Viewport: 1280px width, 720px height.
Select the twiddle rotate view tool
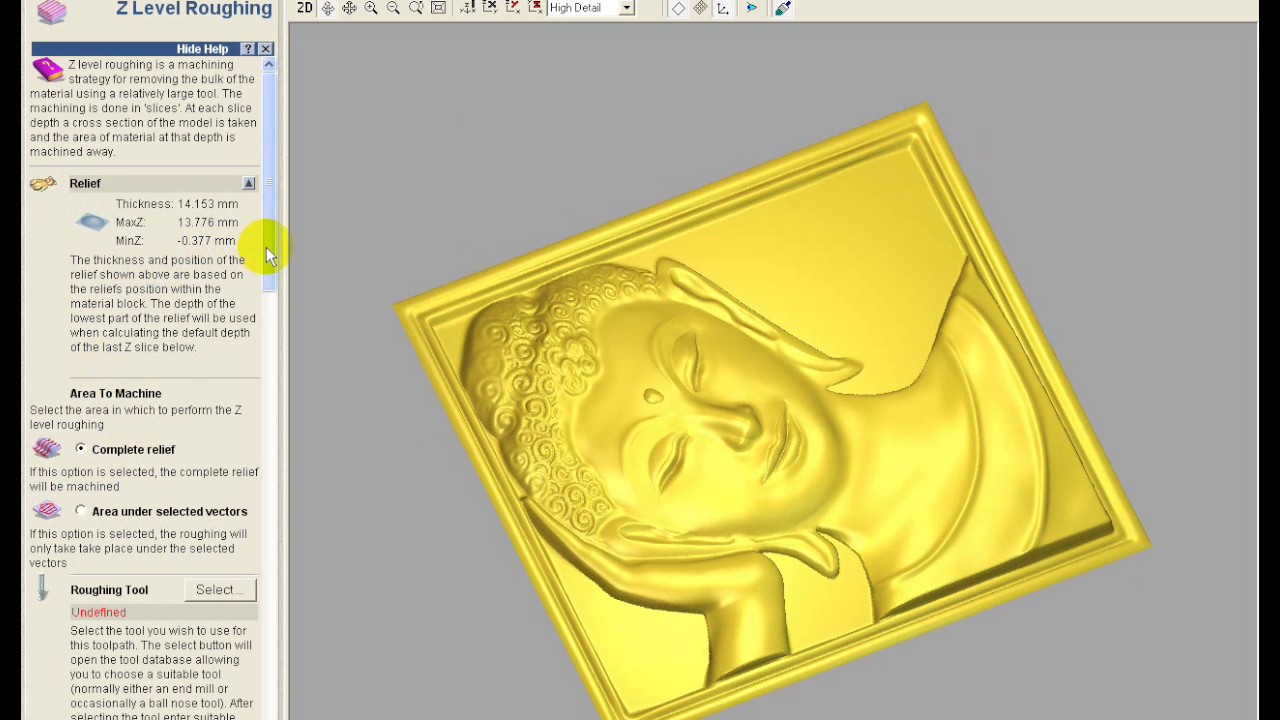click(x=328, y=8)
